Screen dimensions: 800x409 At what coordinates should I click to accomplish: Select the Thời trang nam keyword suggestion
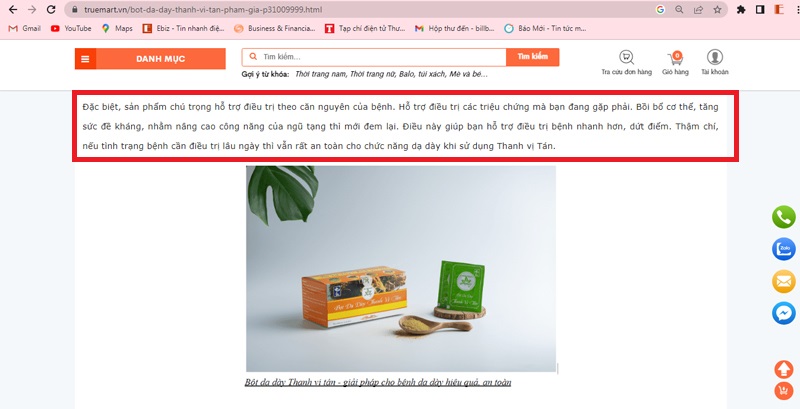(321, 74)
